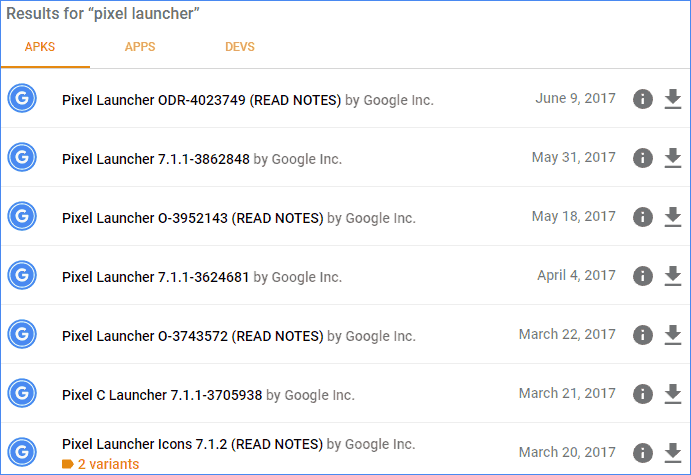
Task: Open Pixel Launcher ODR-4023749 (READ NOTES) link
Action: [201, 100]
